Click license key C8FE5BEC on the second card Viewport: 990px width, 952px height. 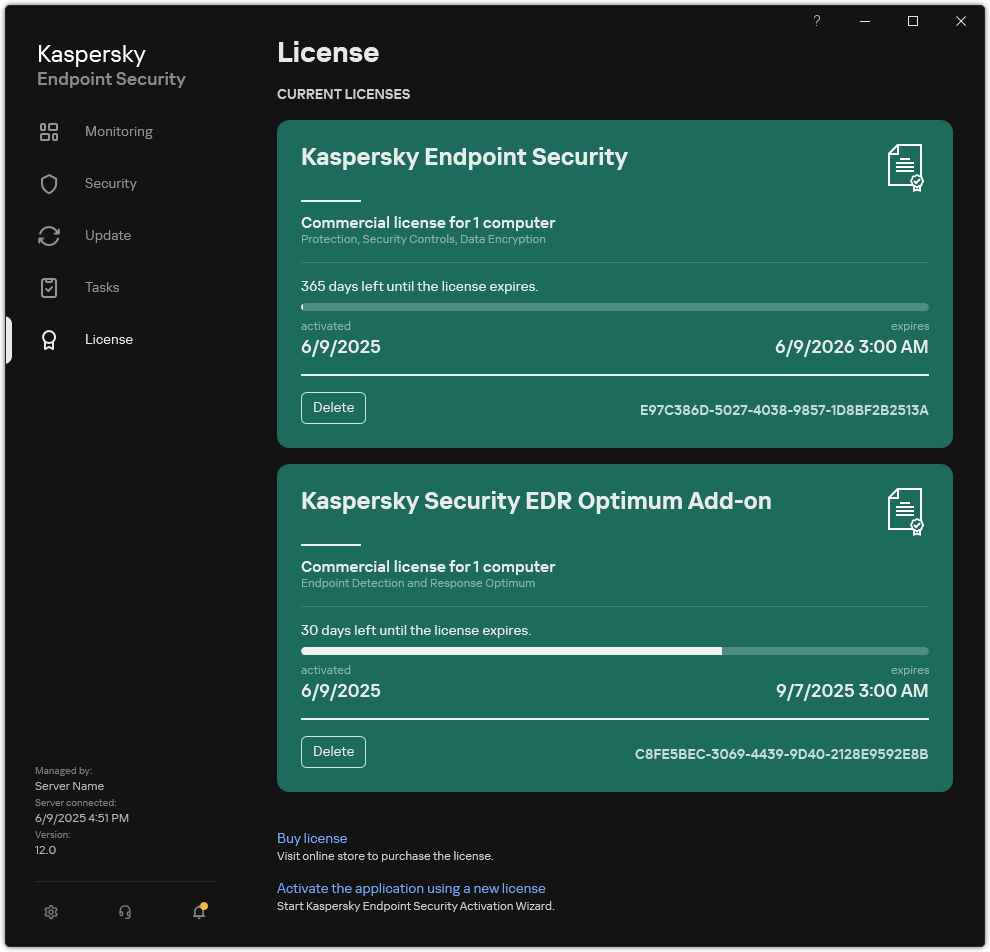coord(780,754)
